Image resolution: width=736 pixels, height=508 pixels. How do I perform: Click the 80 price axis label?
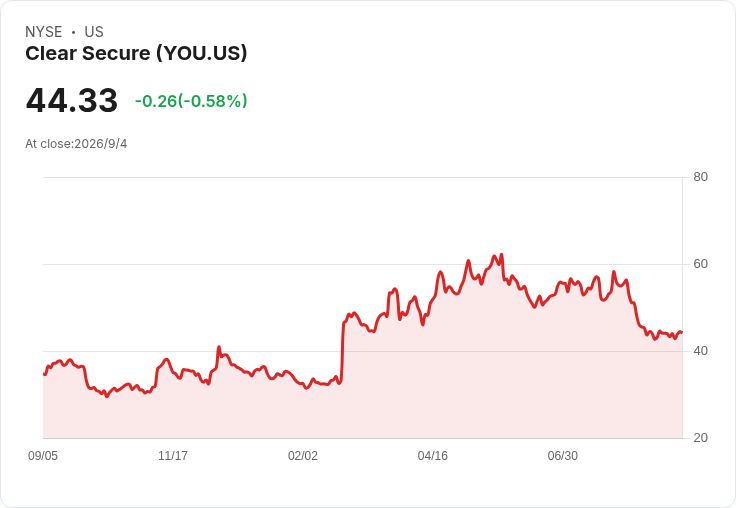[x=700, y=177]
